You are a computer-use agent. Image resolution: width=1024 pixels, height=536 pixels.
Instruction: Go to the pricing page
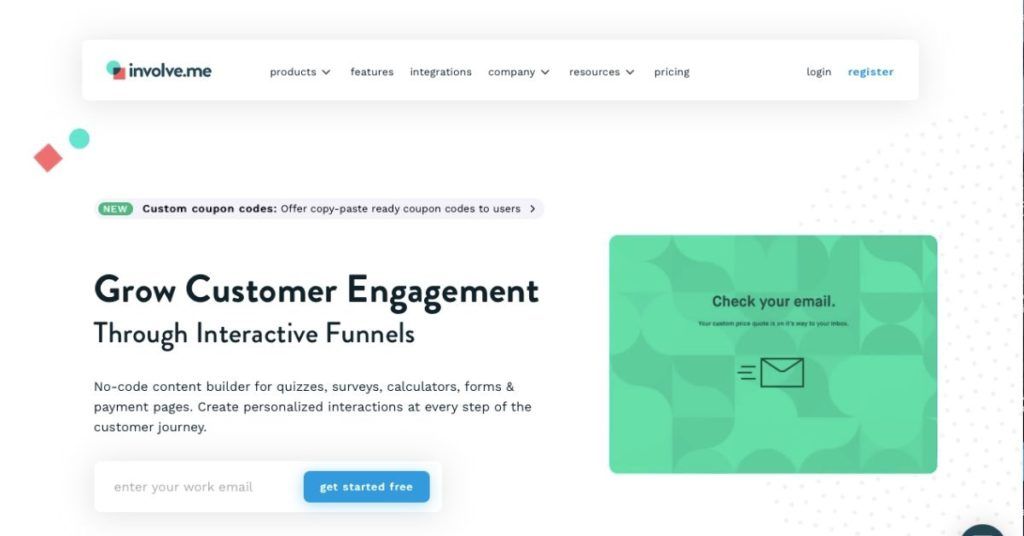click(x=671, y=72)
